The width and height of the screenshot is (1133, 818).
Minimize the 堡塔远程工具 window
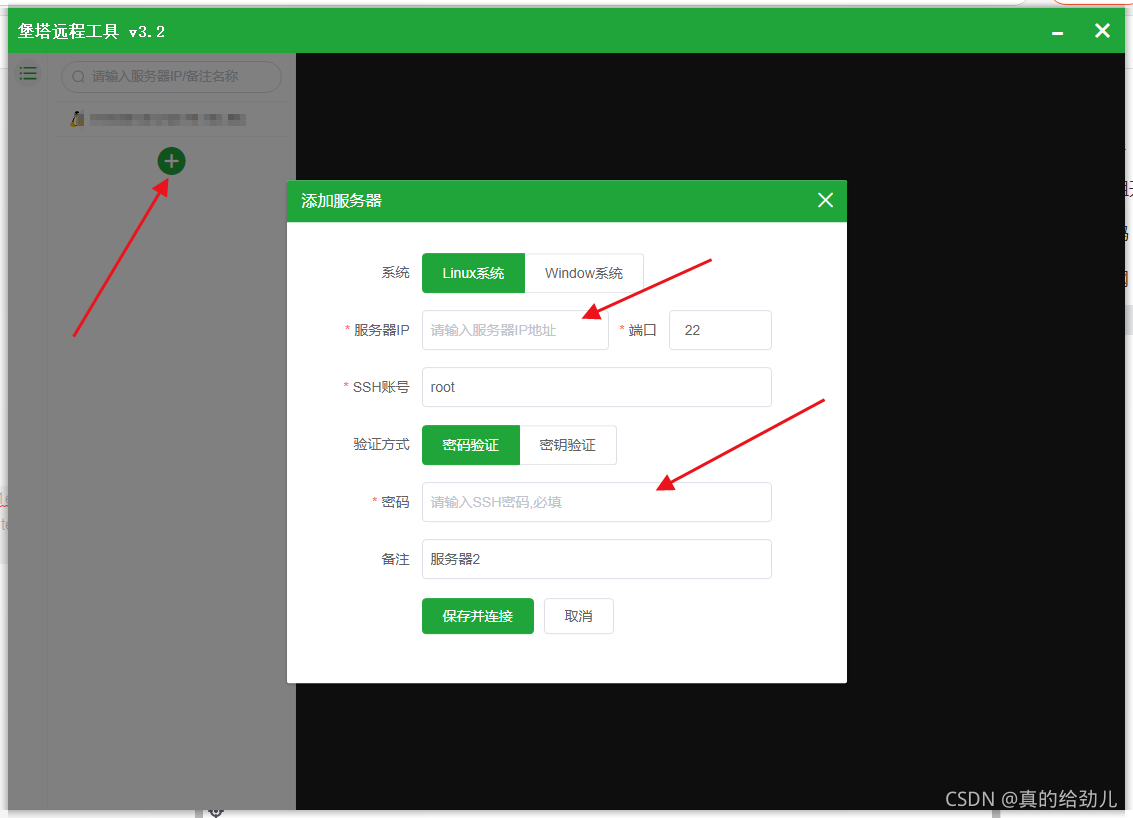pos(1057,32)
